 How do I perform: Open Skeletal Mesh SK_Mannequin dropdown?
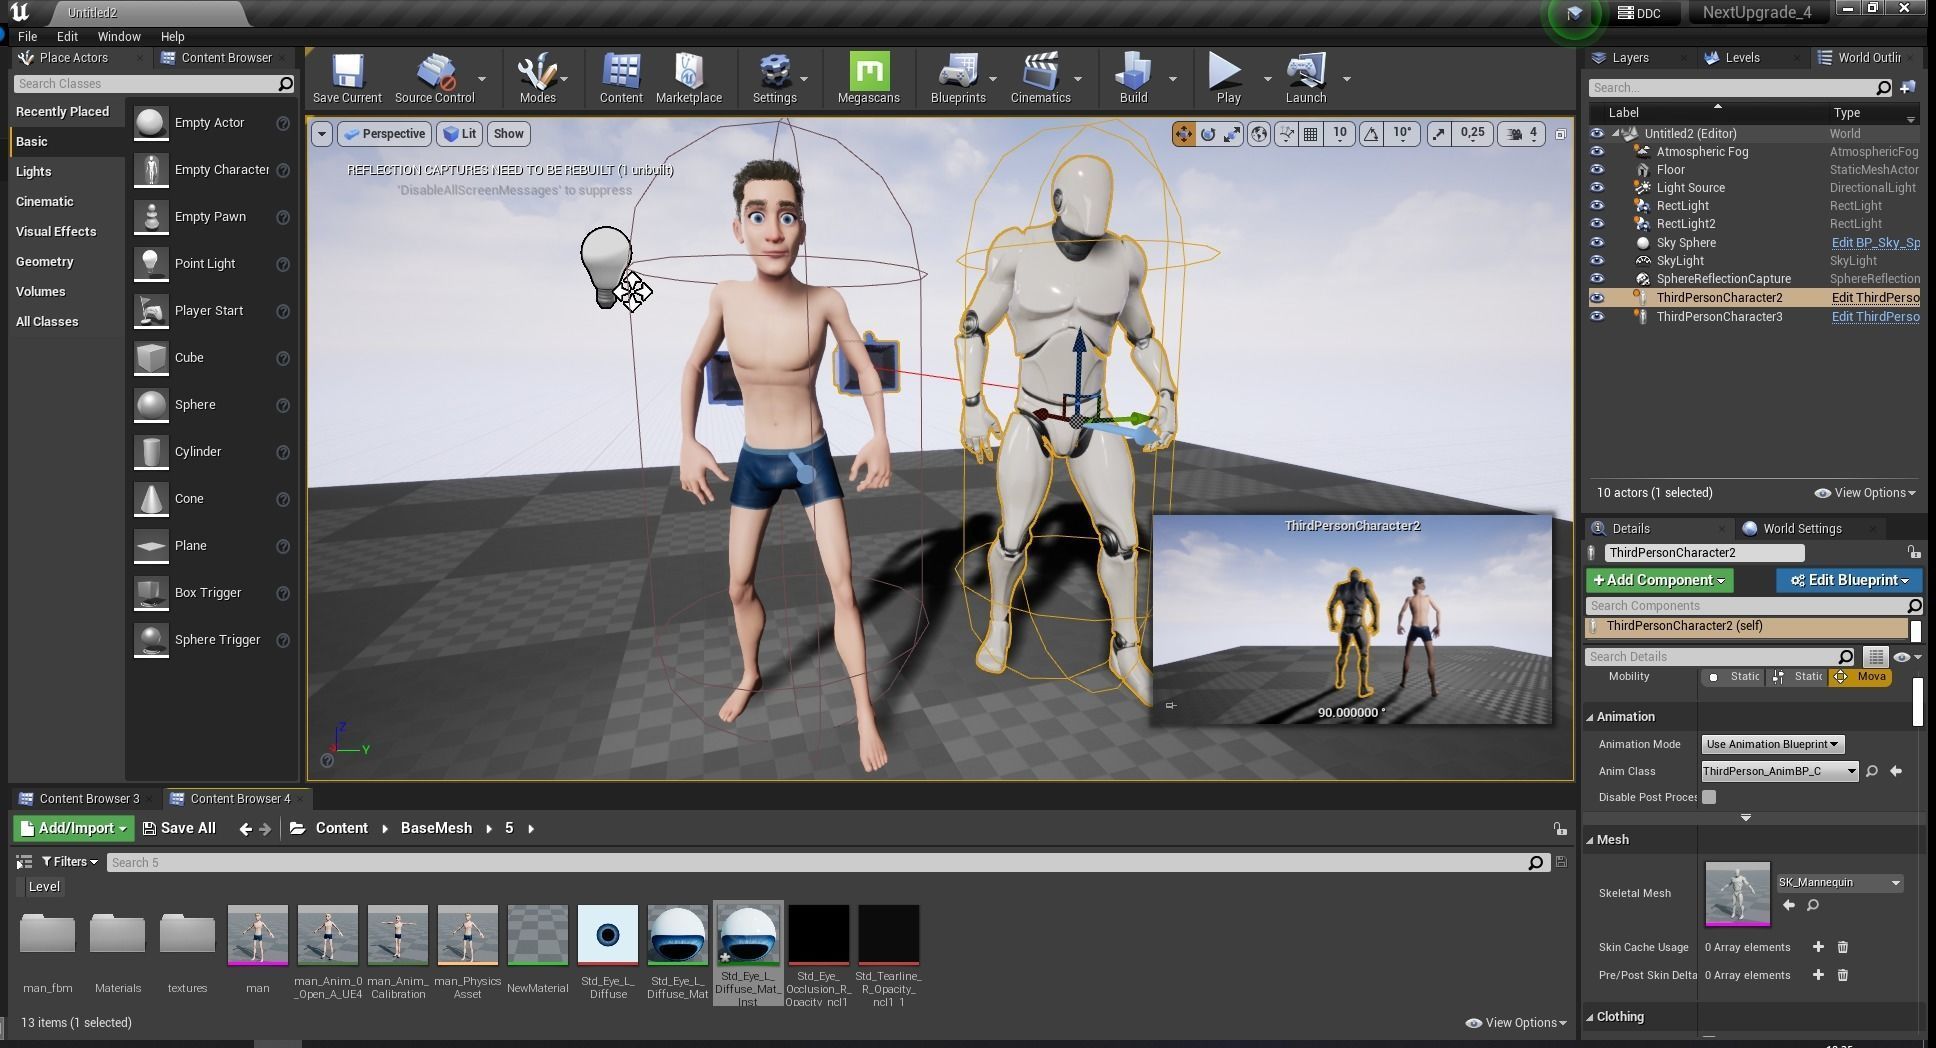tap(1839, 883)
